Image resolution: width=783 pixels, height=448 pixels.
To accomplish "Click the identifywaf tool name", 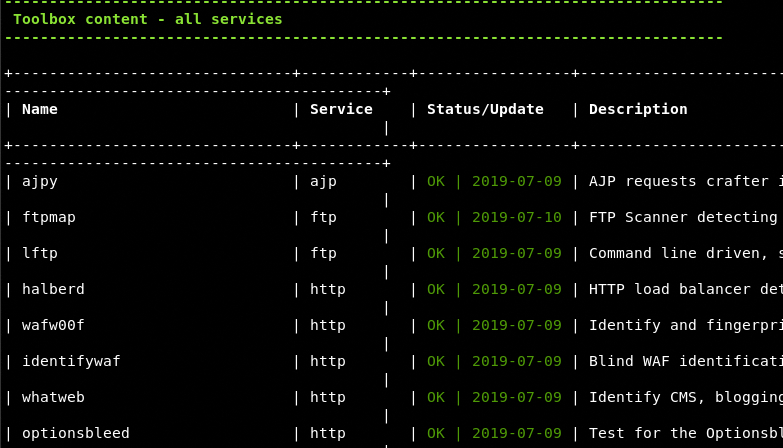I will coord(71,361).
